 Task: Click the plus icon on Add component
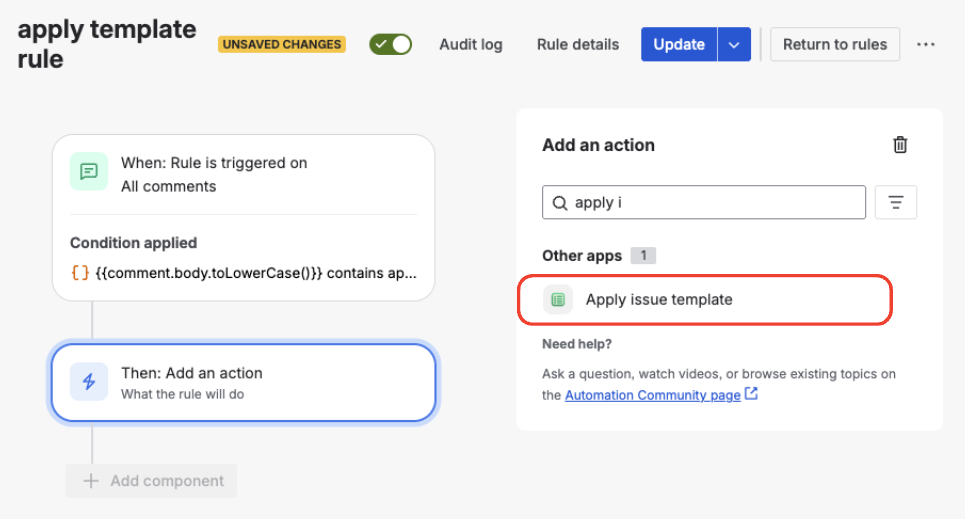(91, 481)
